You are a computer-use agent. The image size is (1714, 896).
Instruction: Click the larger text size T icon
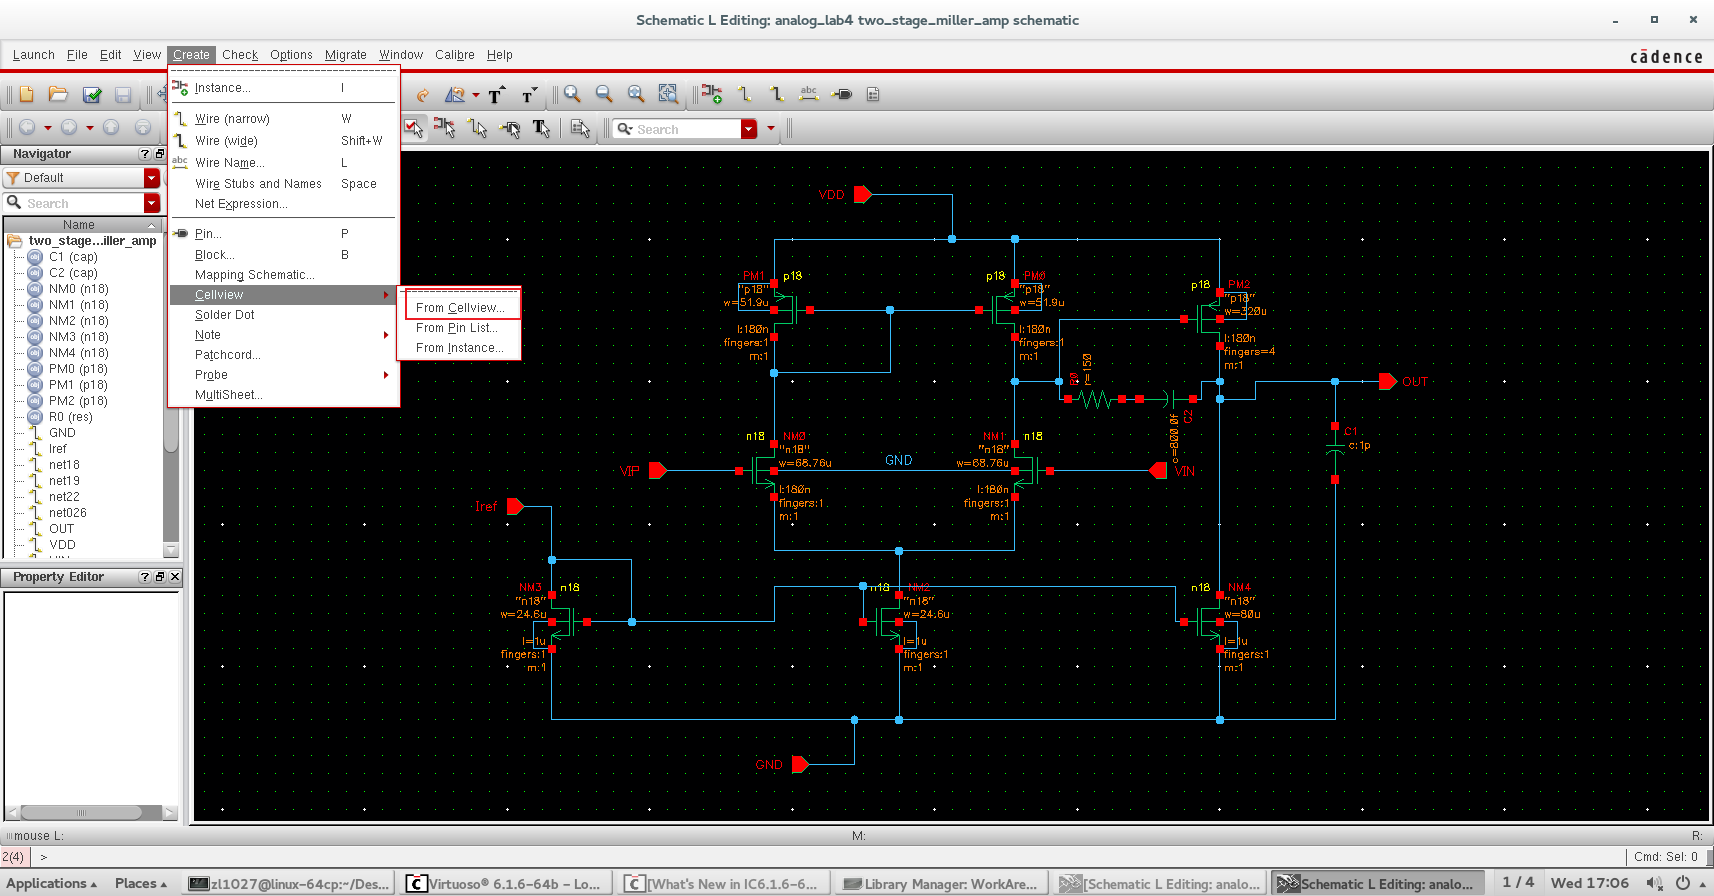coord(496,95)
